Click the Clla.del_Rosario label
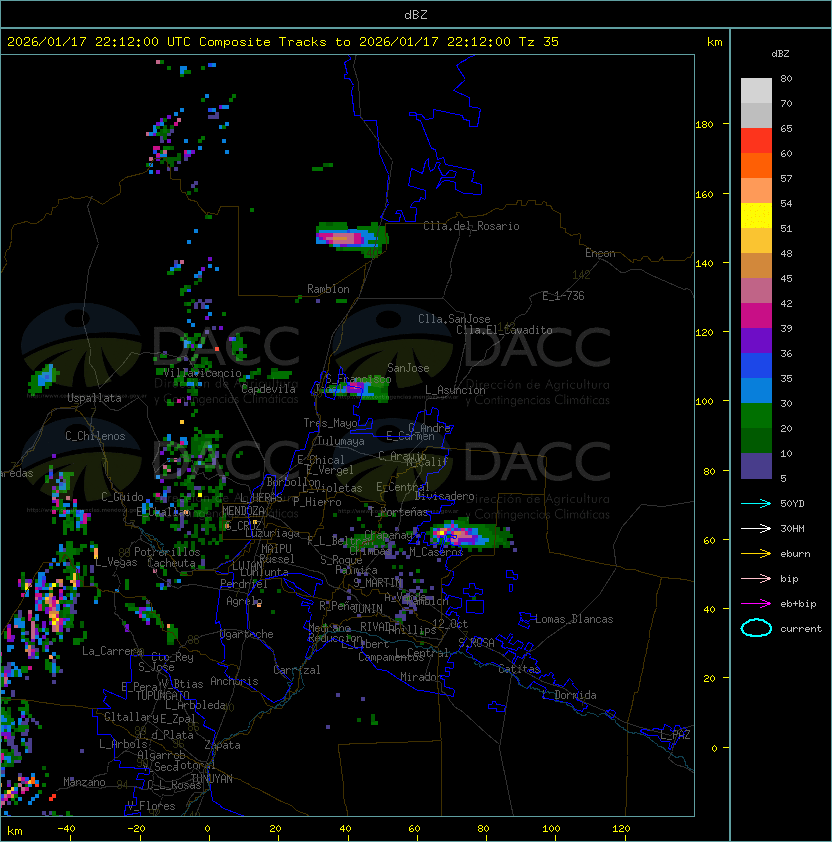 pyautogui.click(x=471, y=226)
